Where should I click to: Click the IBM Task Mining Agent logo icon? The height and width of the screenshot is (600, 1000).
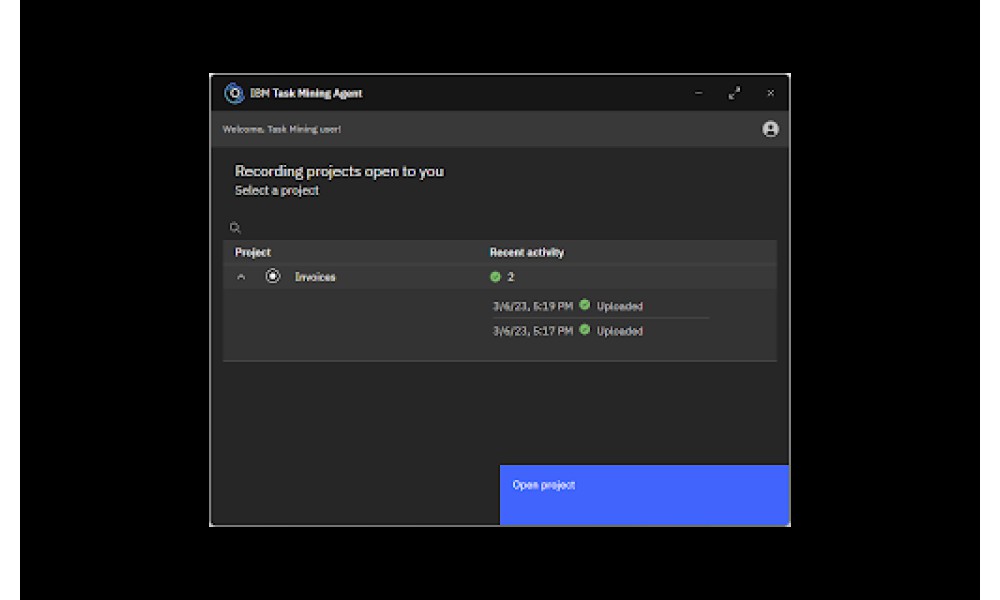[234, 93]
